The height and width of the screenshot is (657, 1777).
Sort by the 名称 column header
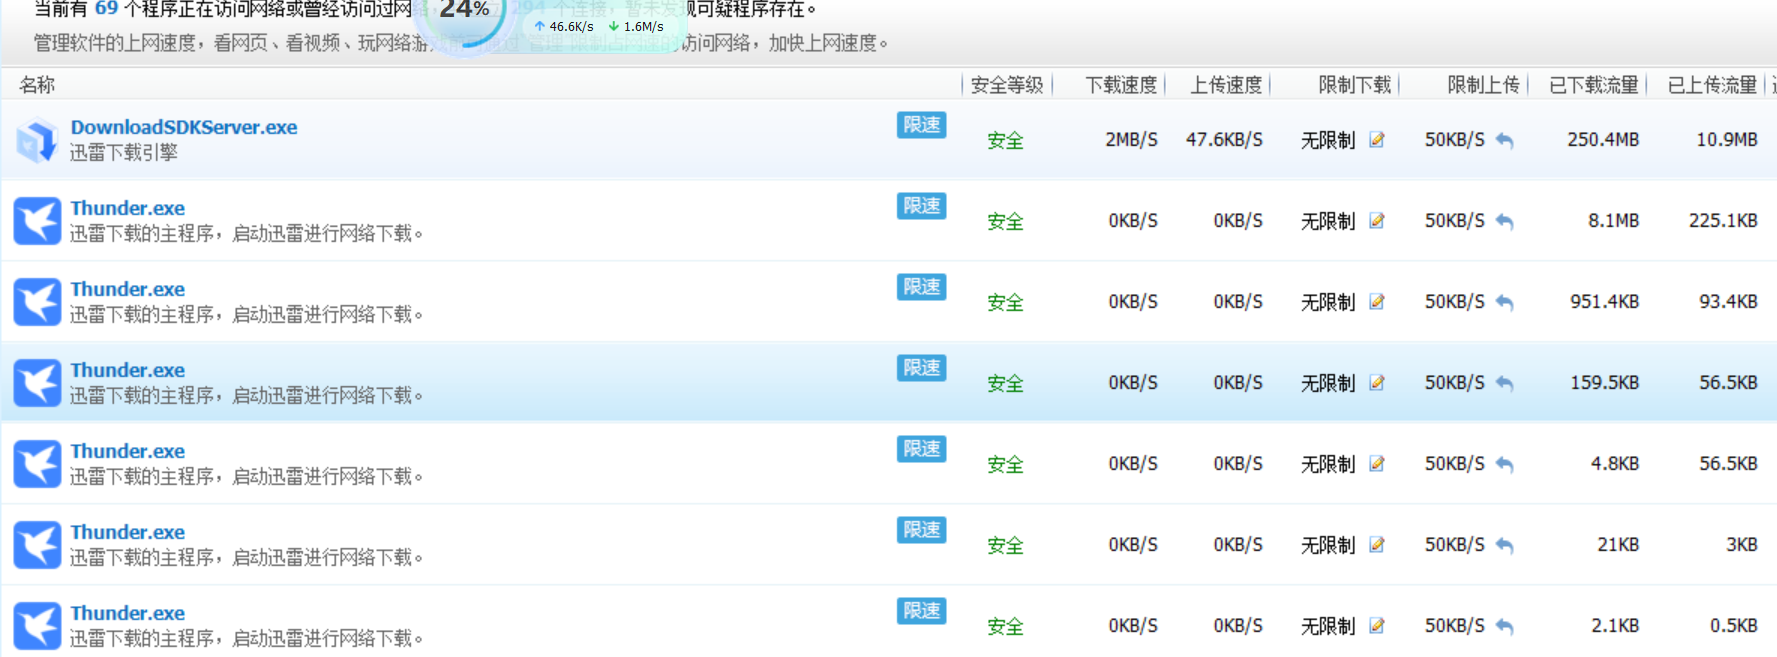(x=37, y=85)
